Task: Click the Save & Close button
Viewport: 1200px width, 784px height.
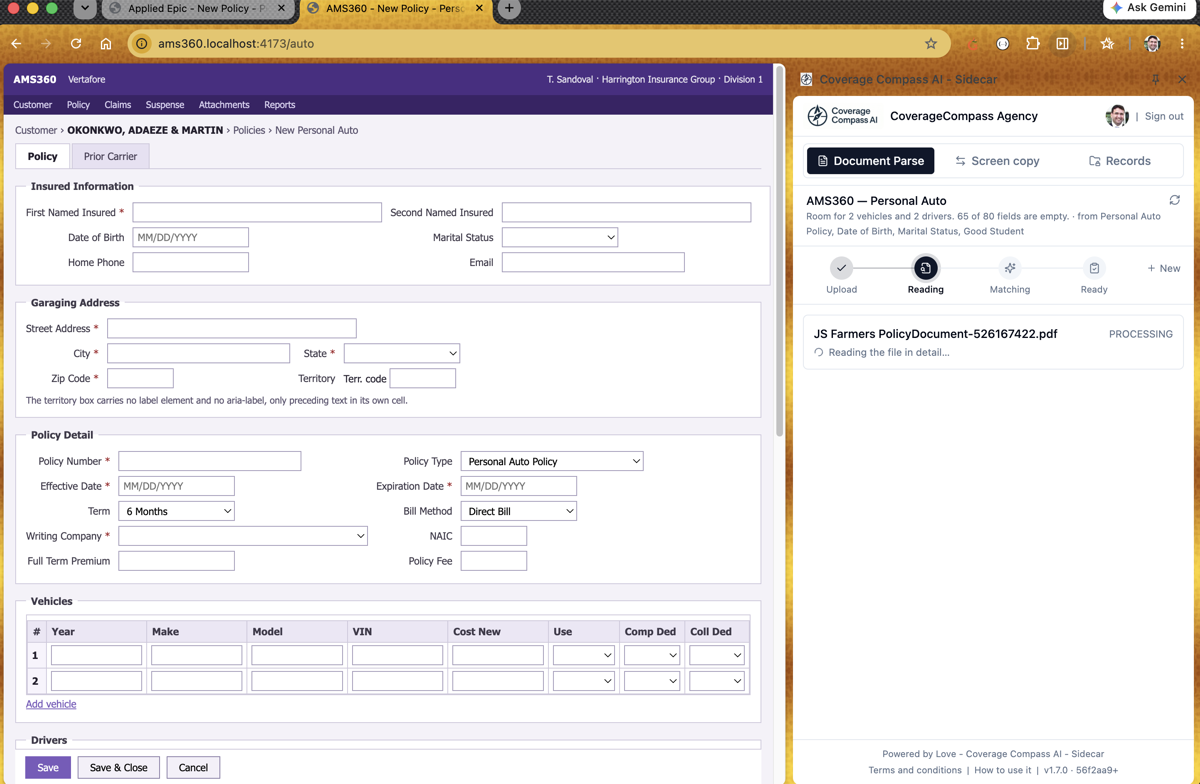Action: click(x=118, y=768)
